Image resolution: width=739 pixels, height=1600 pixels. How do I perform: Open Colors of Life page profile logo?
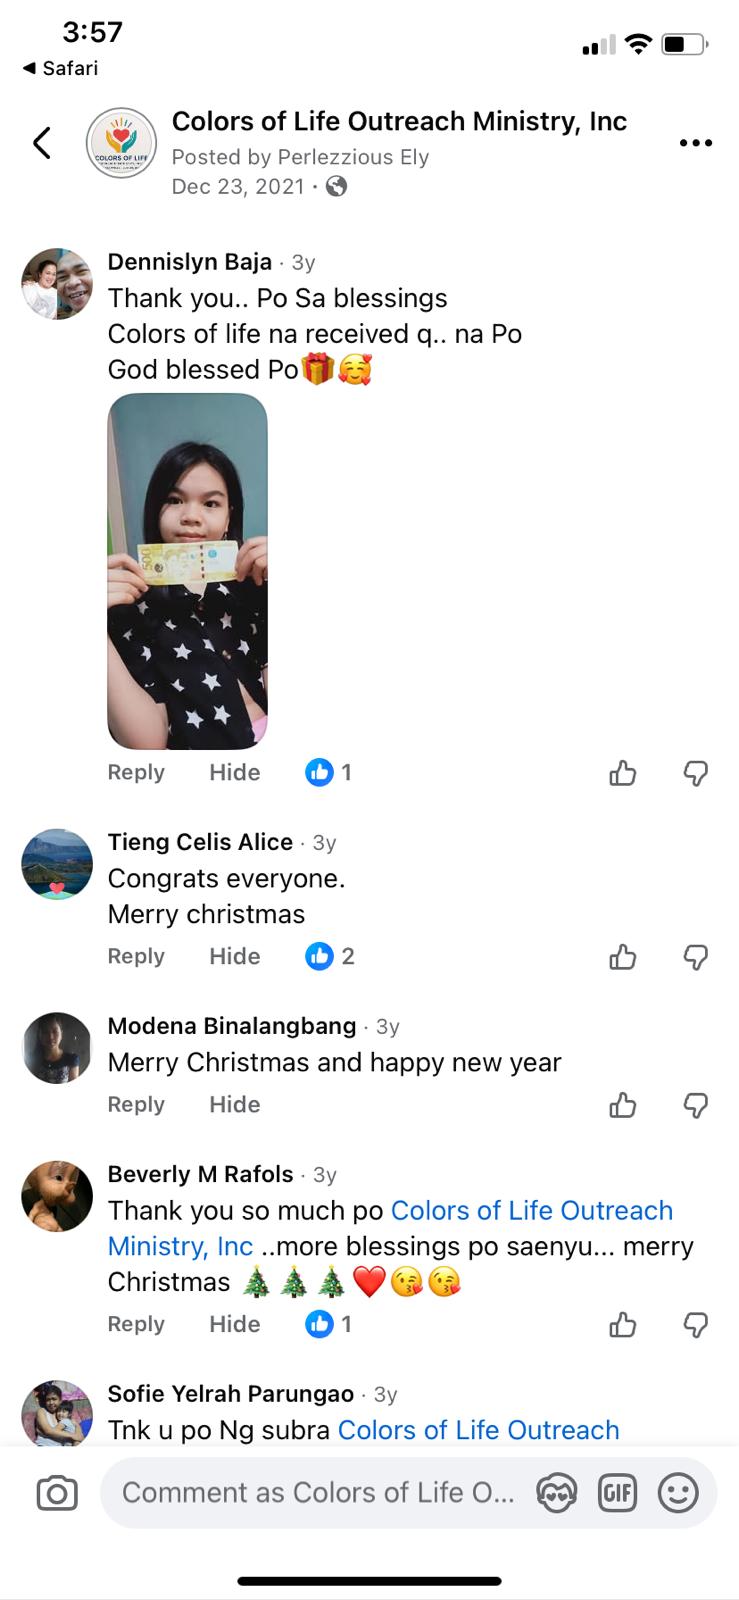[x=121, y=143]
